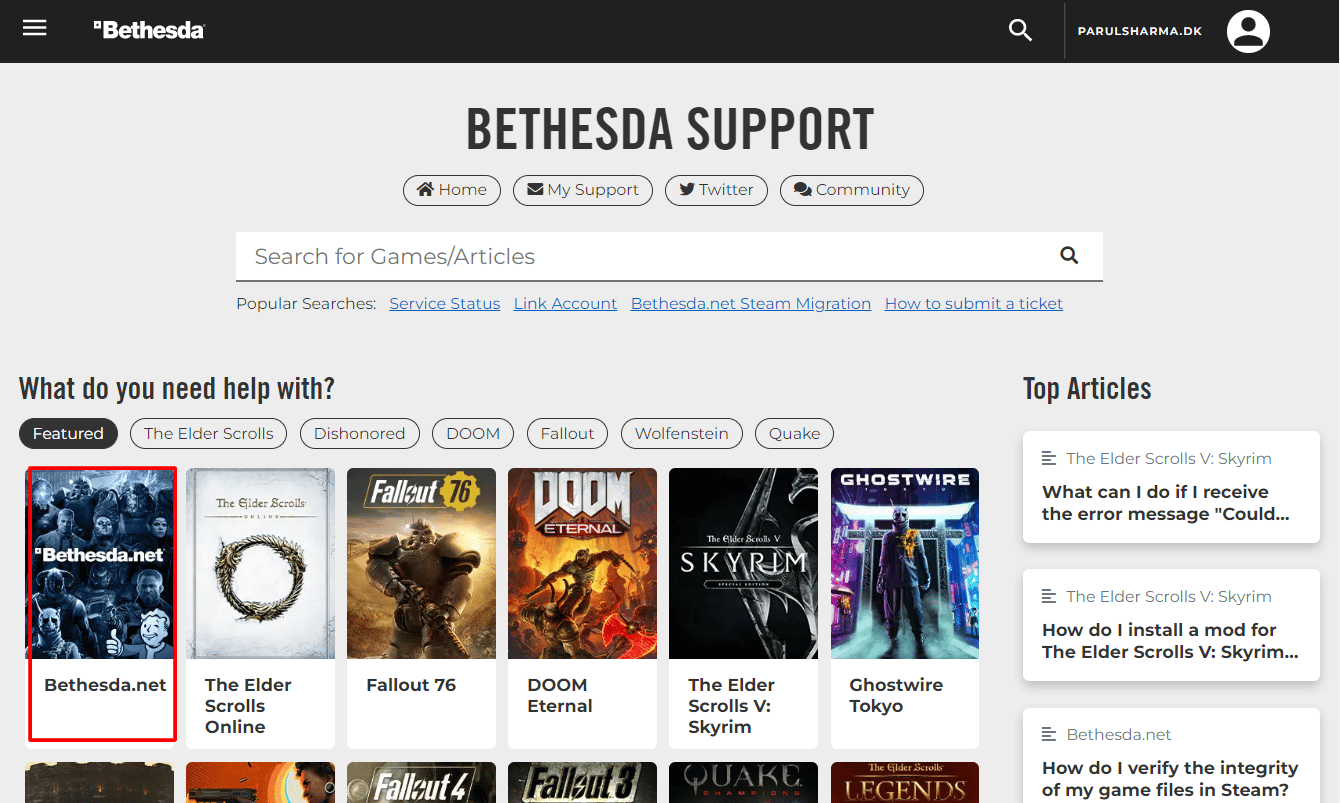Select The Elder Scrolls filter tab
The image size is (1340, 803).
(209, 433)
